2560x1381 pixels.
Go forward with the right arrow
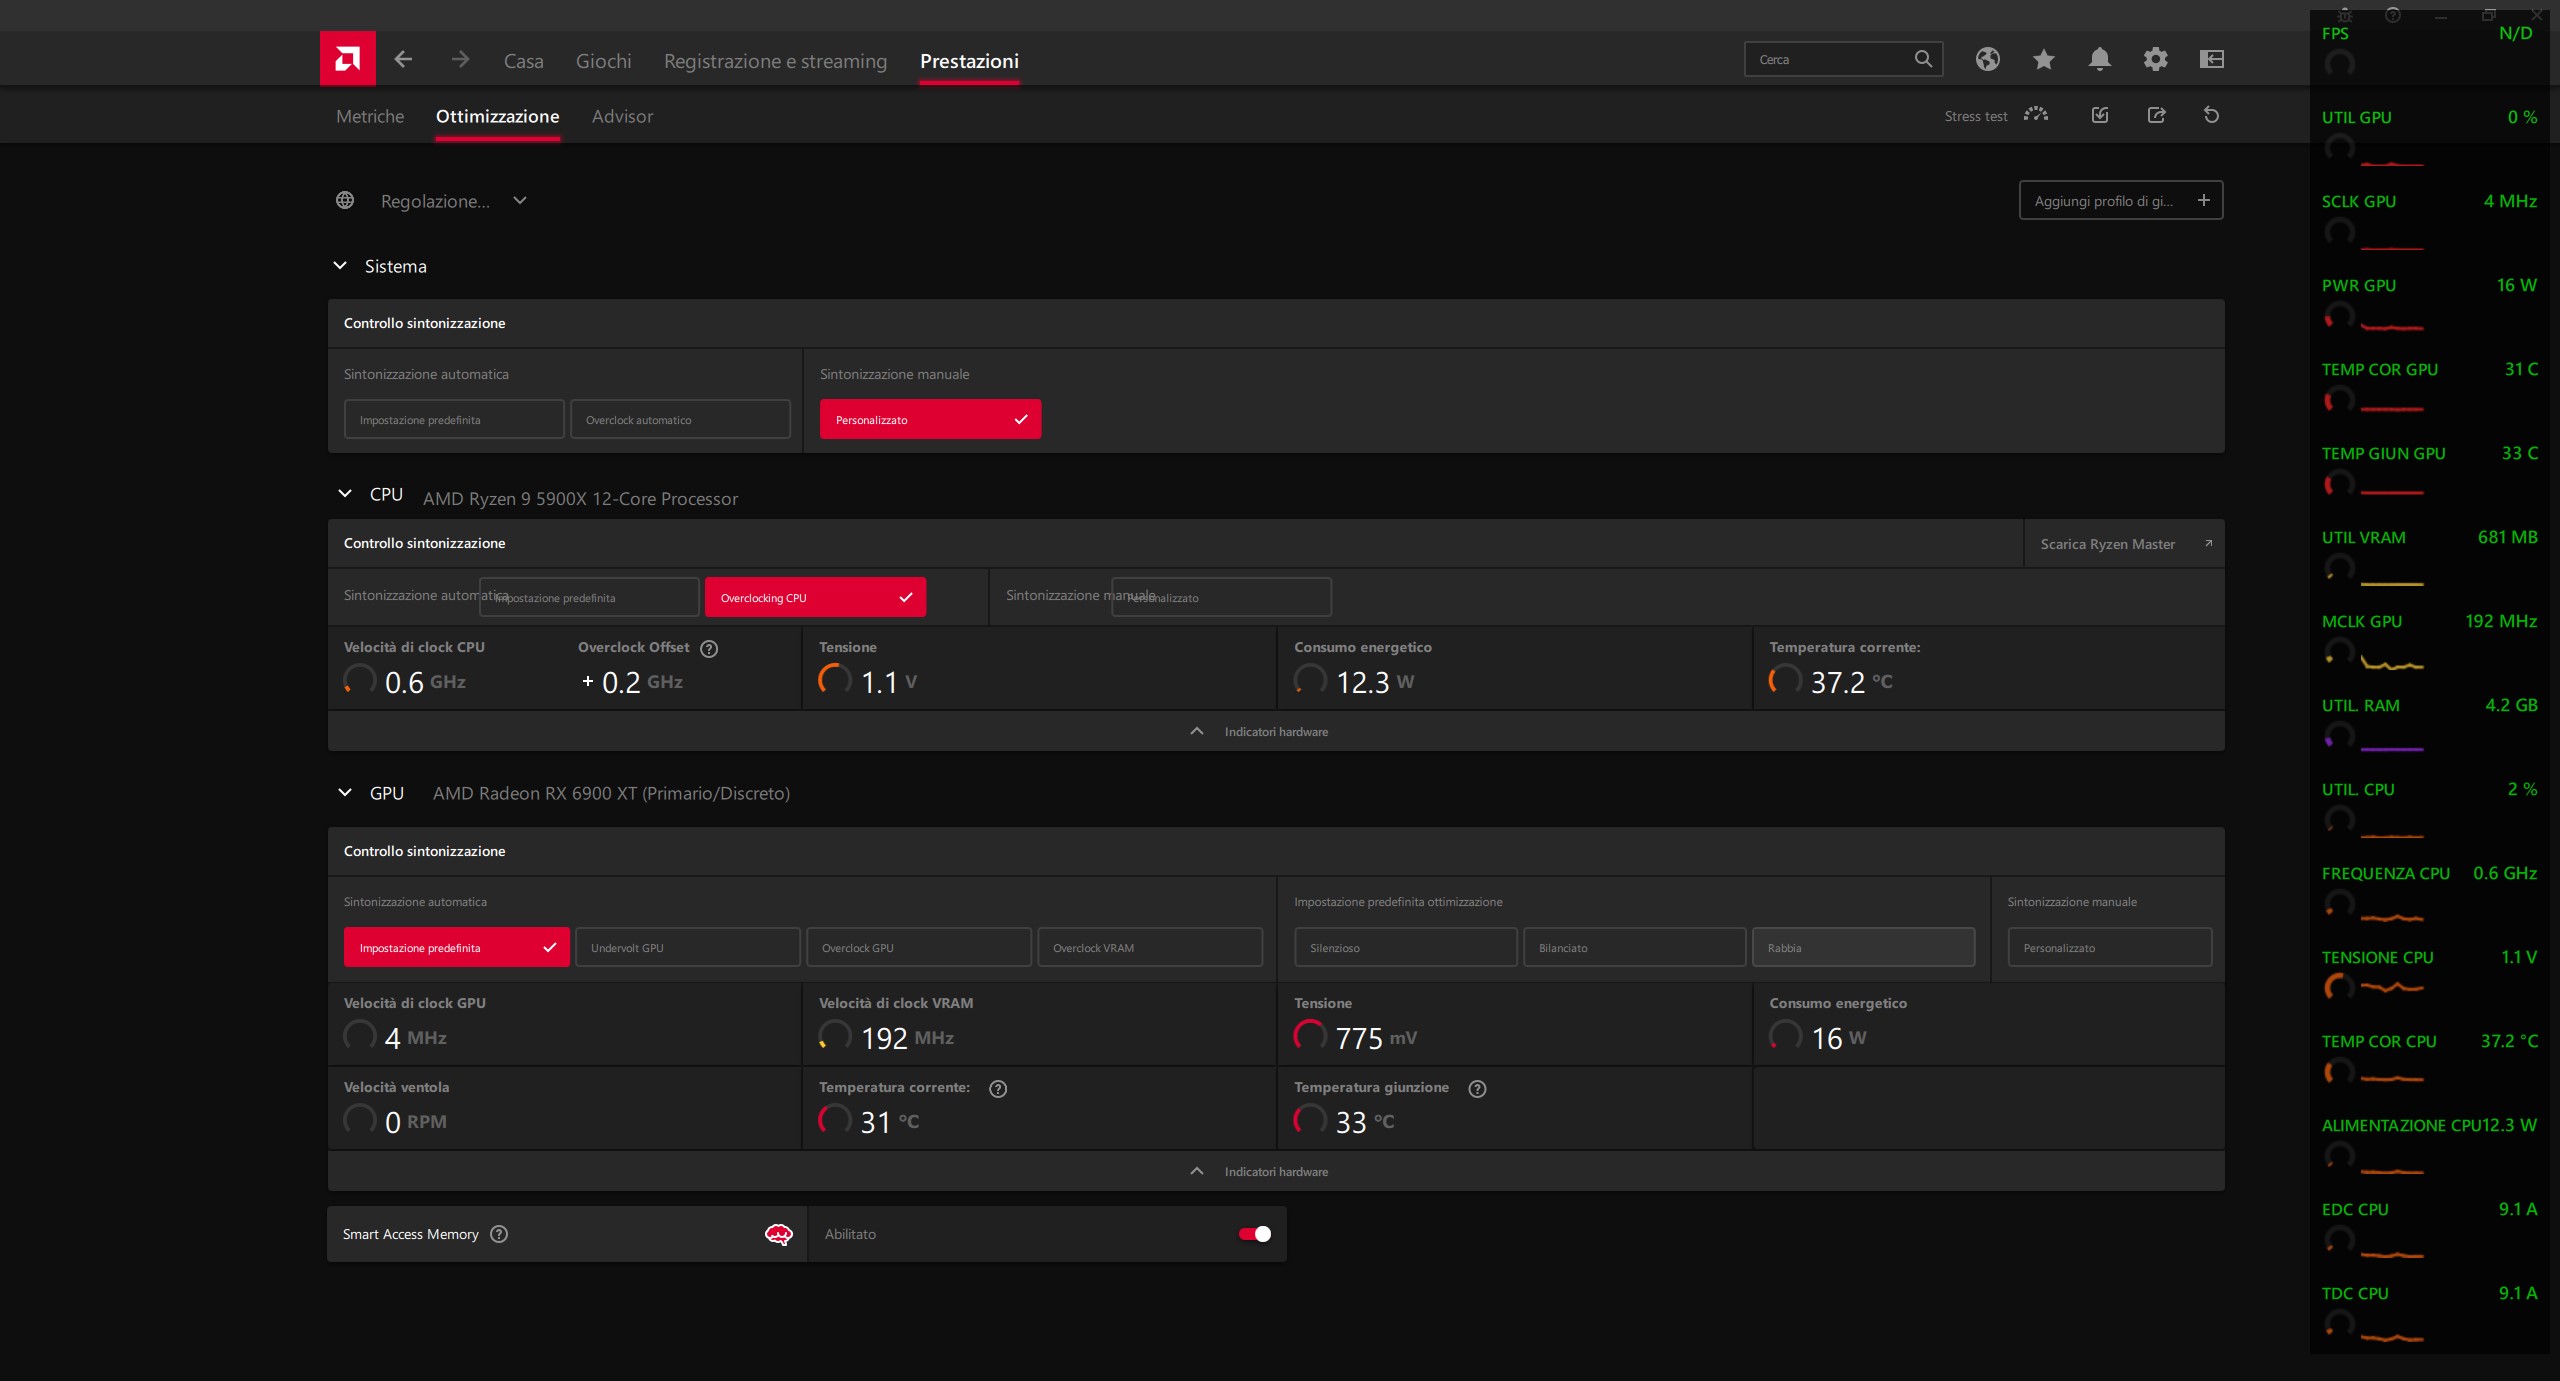click(x=460, y=60)
